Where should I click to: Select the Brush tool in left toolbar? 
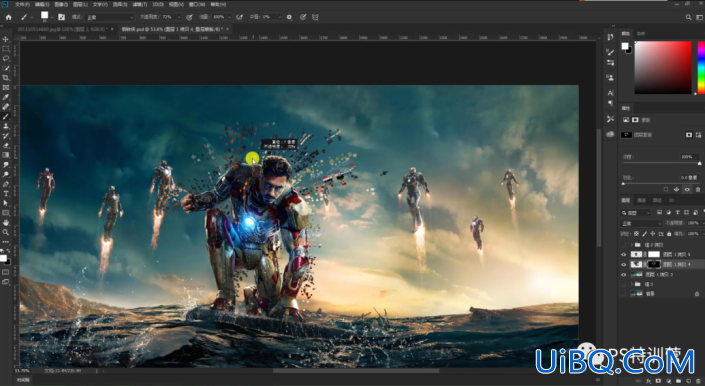tap(6, 116)
